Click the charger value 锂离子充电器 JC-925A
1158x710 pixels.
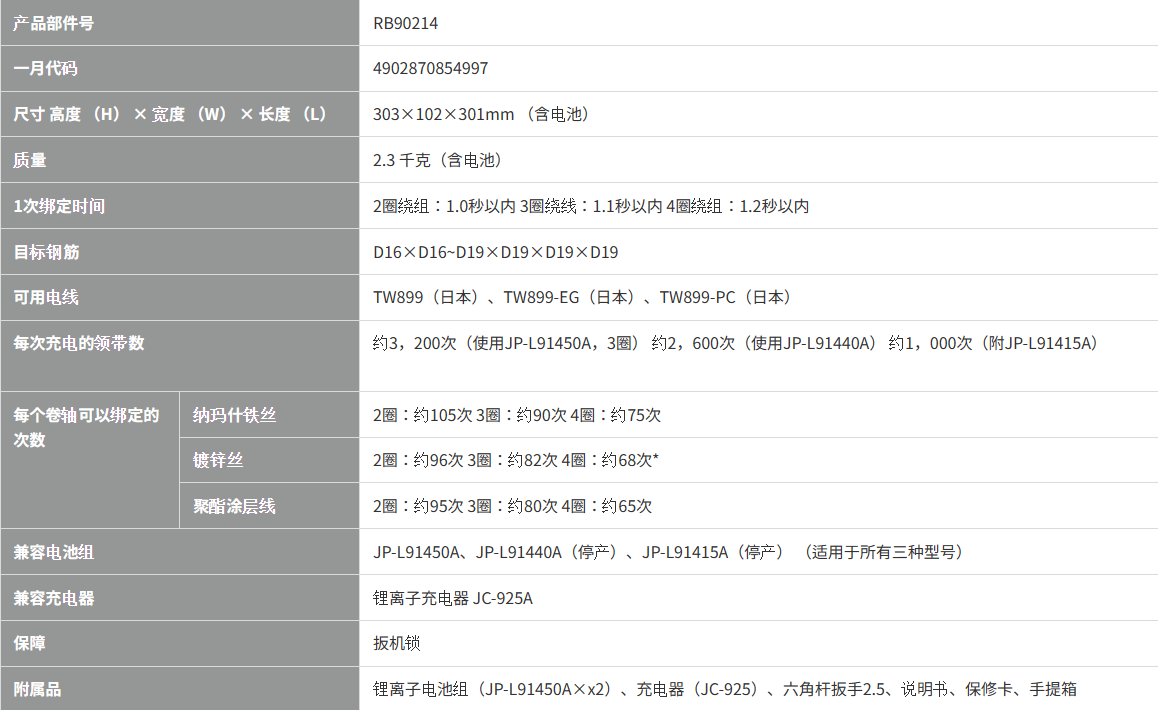pyautogui.click(x=453, y=598)
